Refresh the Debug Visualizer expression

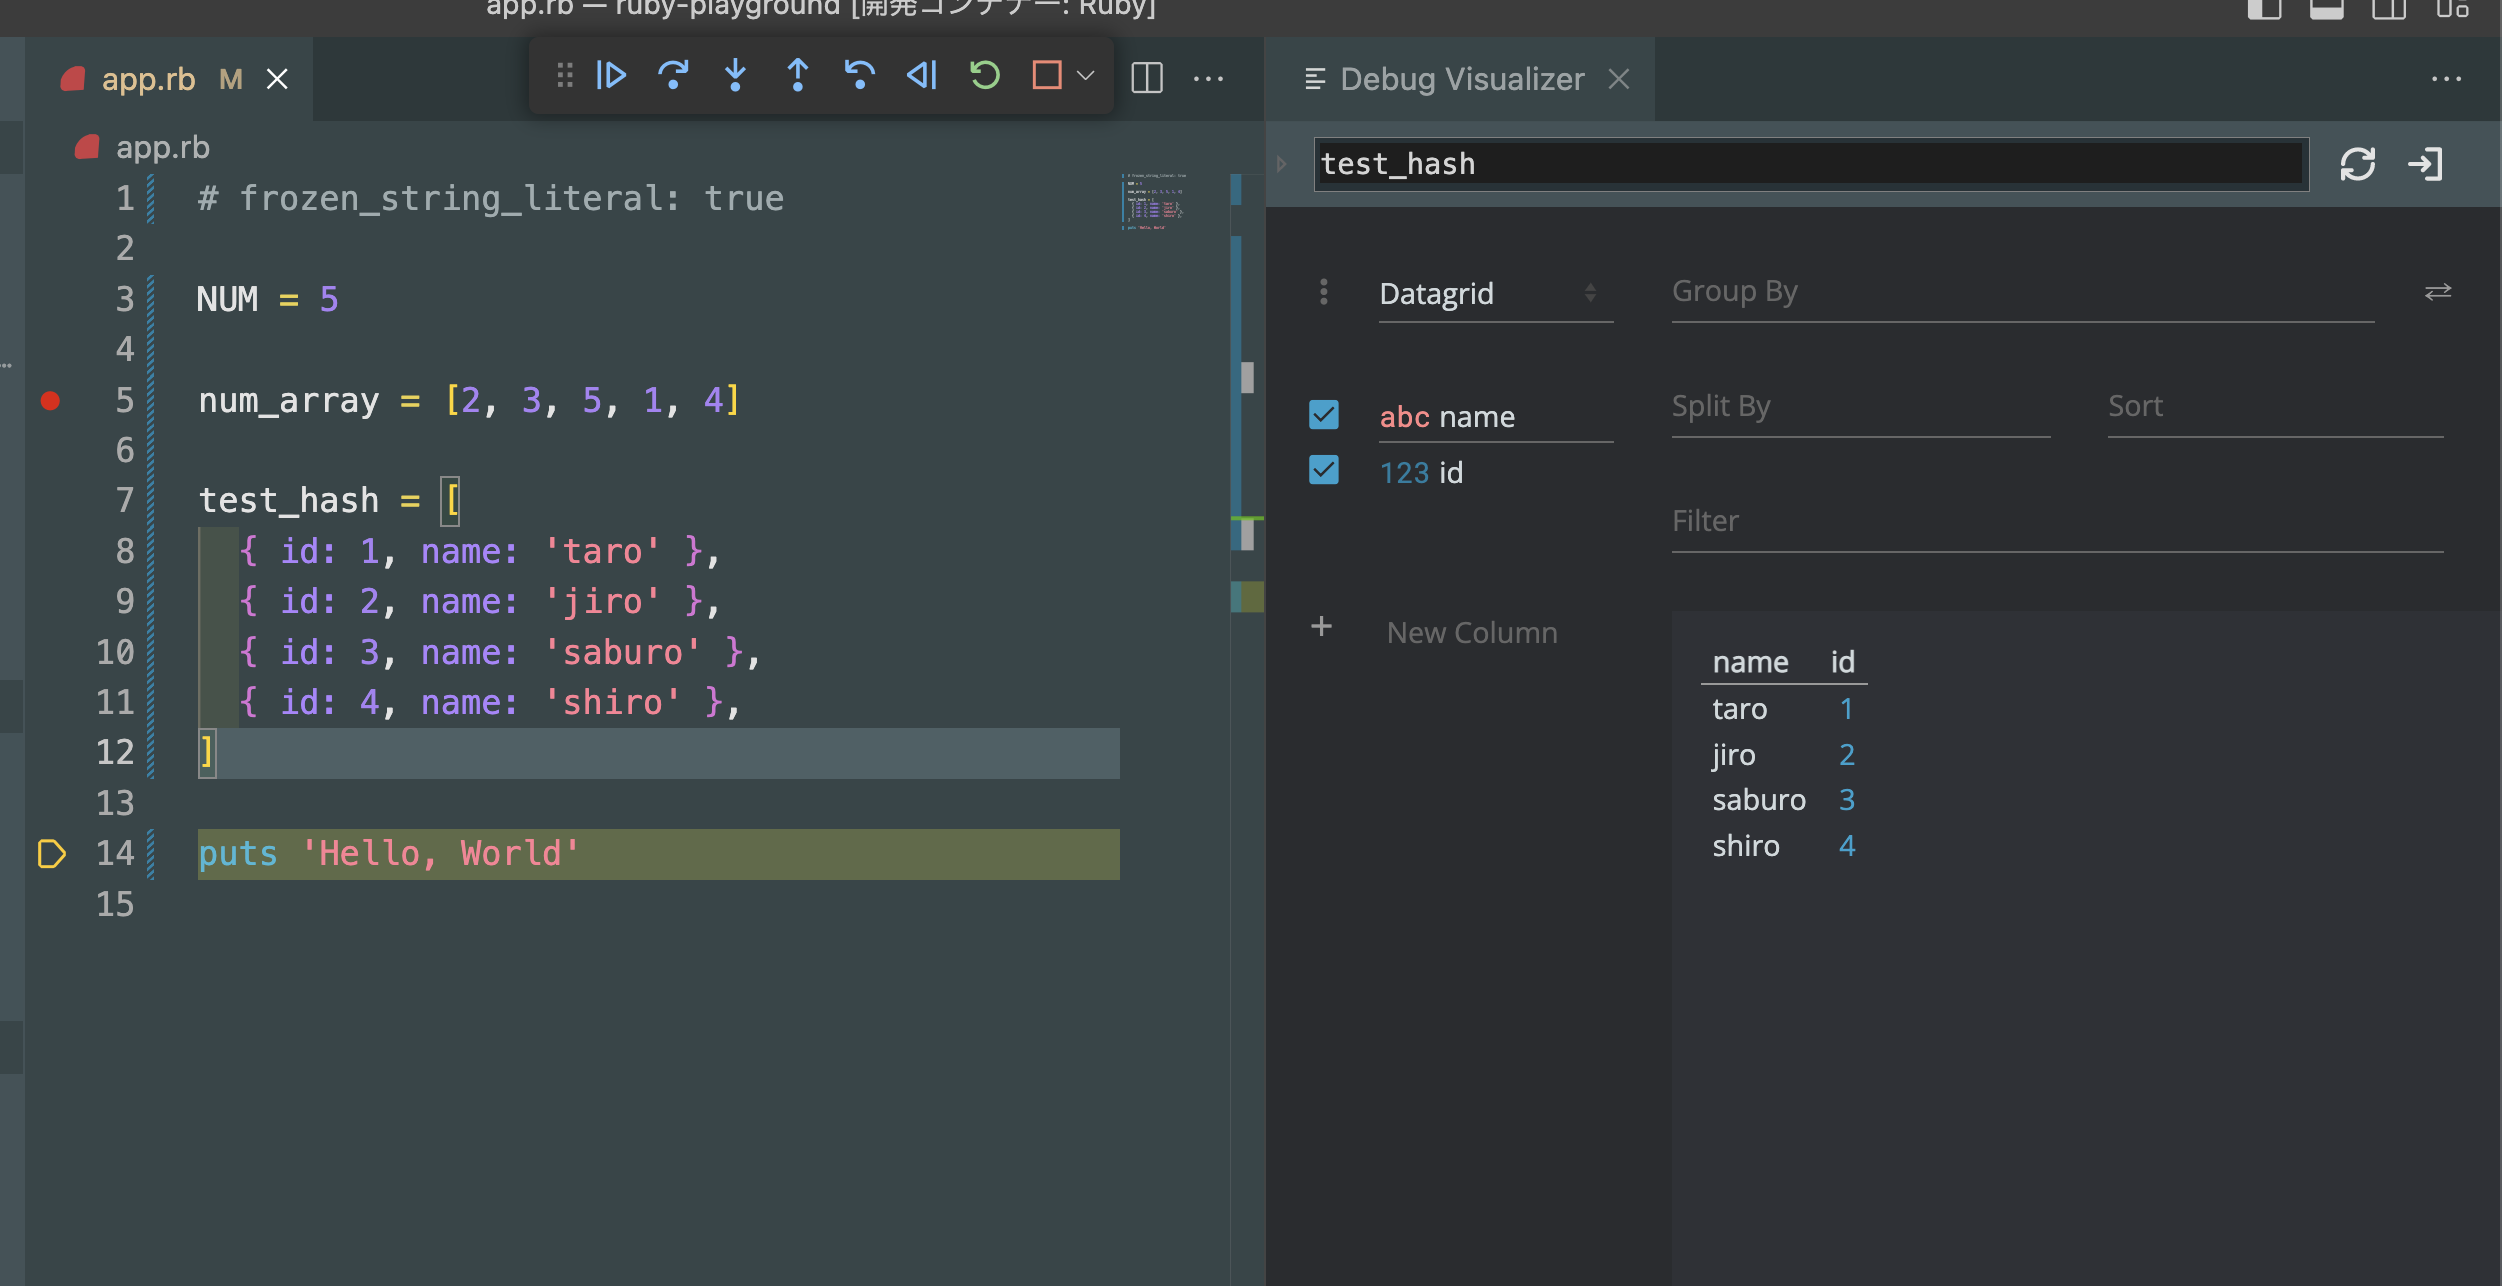pos(2357,164)
